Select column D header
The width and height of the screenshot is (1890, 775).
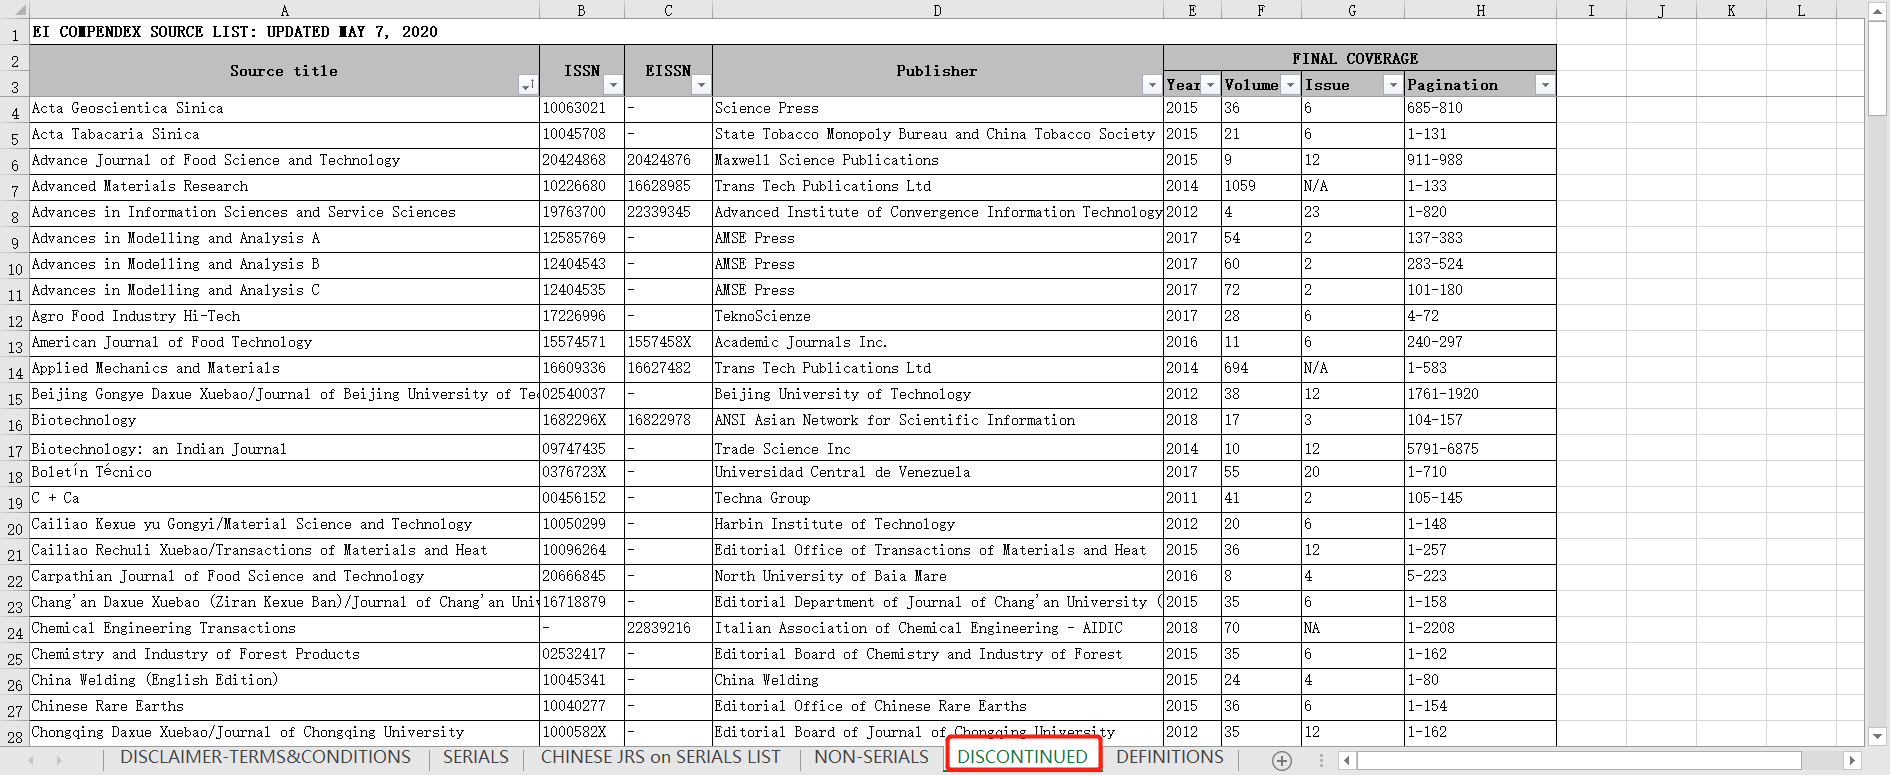pos(937,10)
